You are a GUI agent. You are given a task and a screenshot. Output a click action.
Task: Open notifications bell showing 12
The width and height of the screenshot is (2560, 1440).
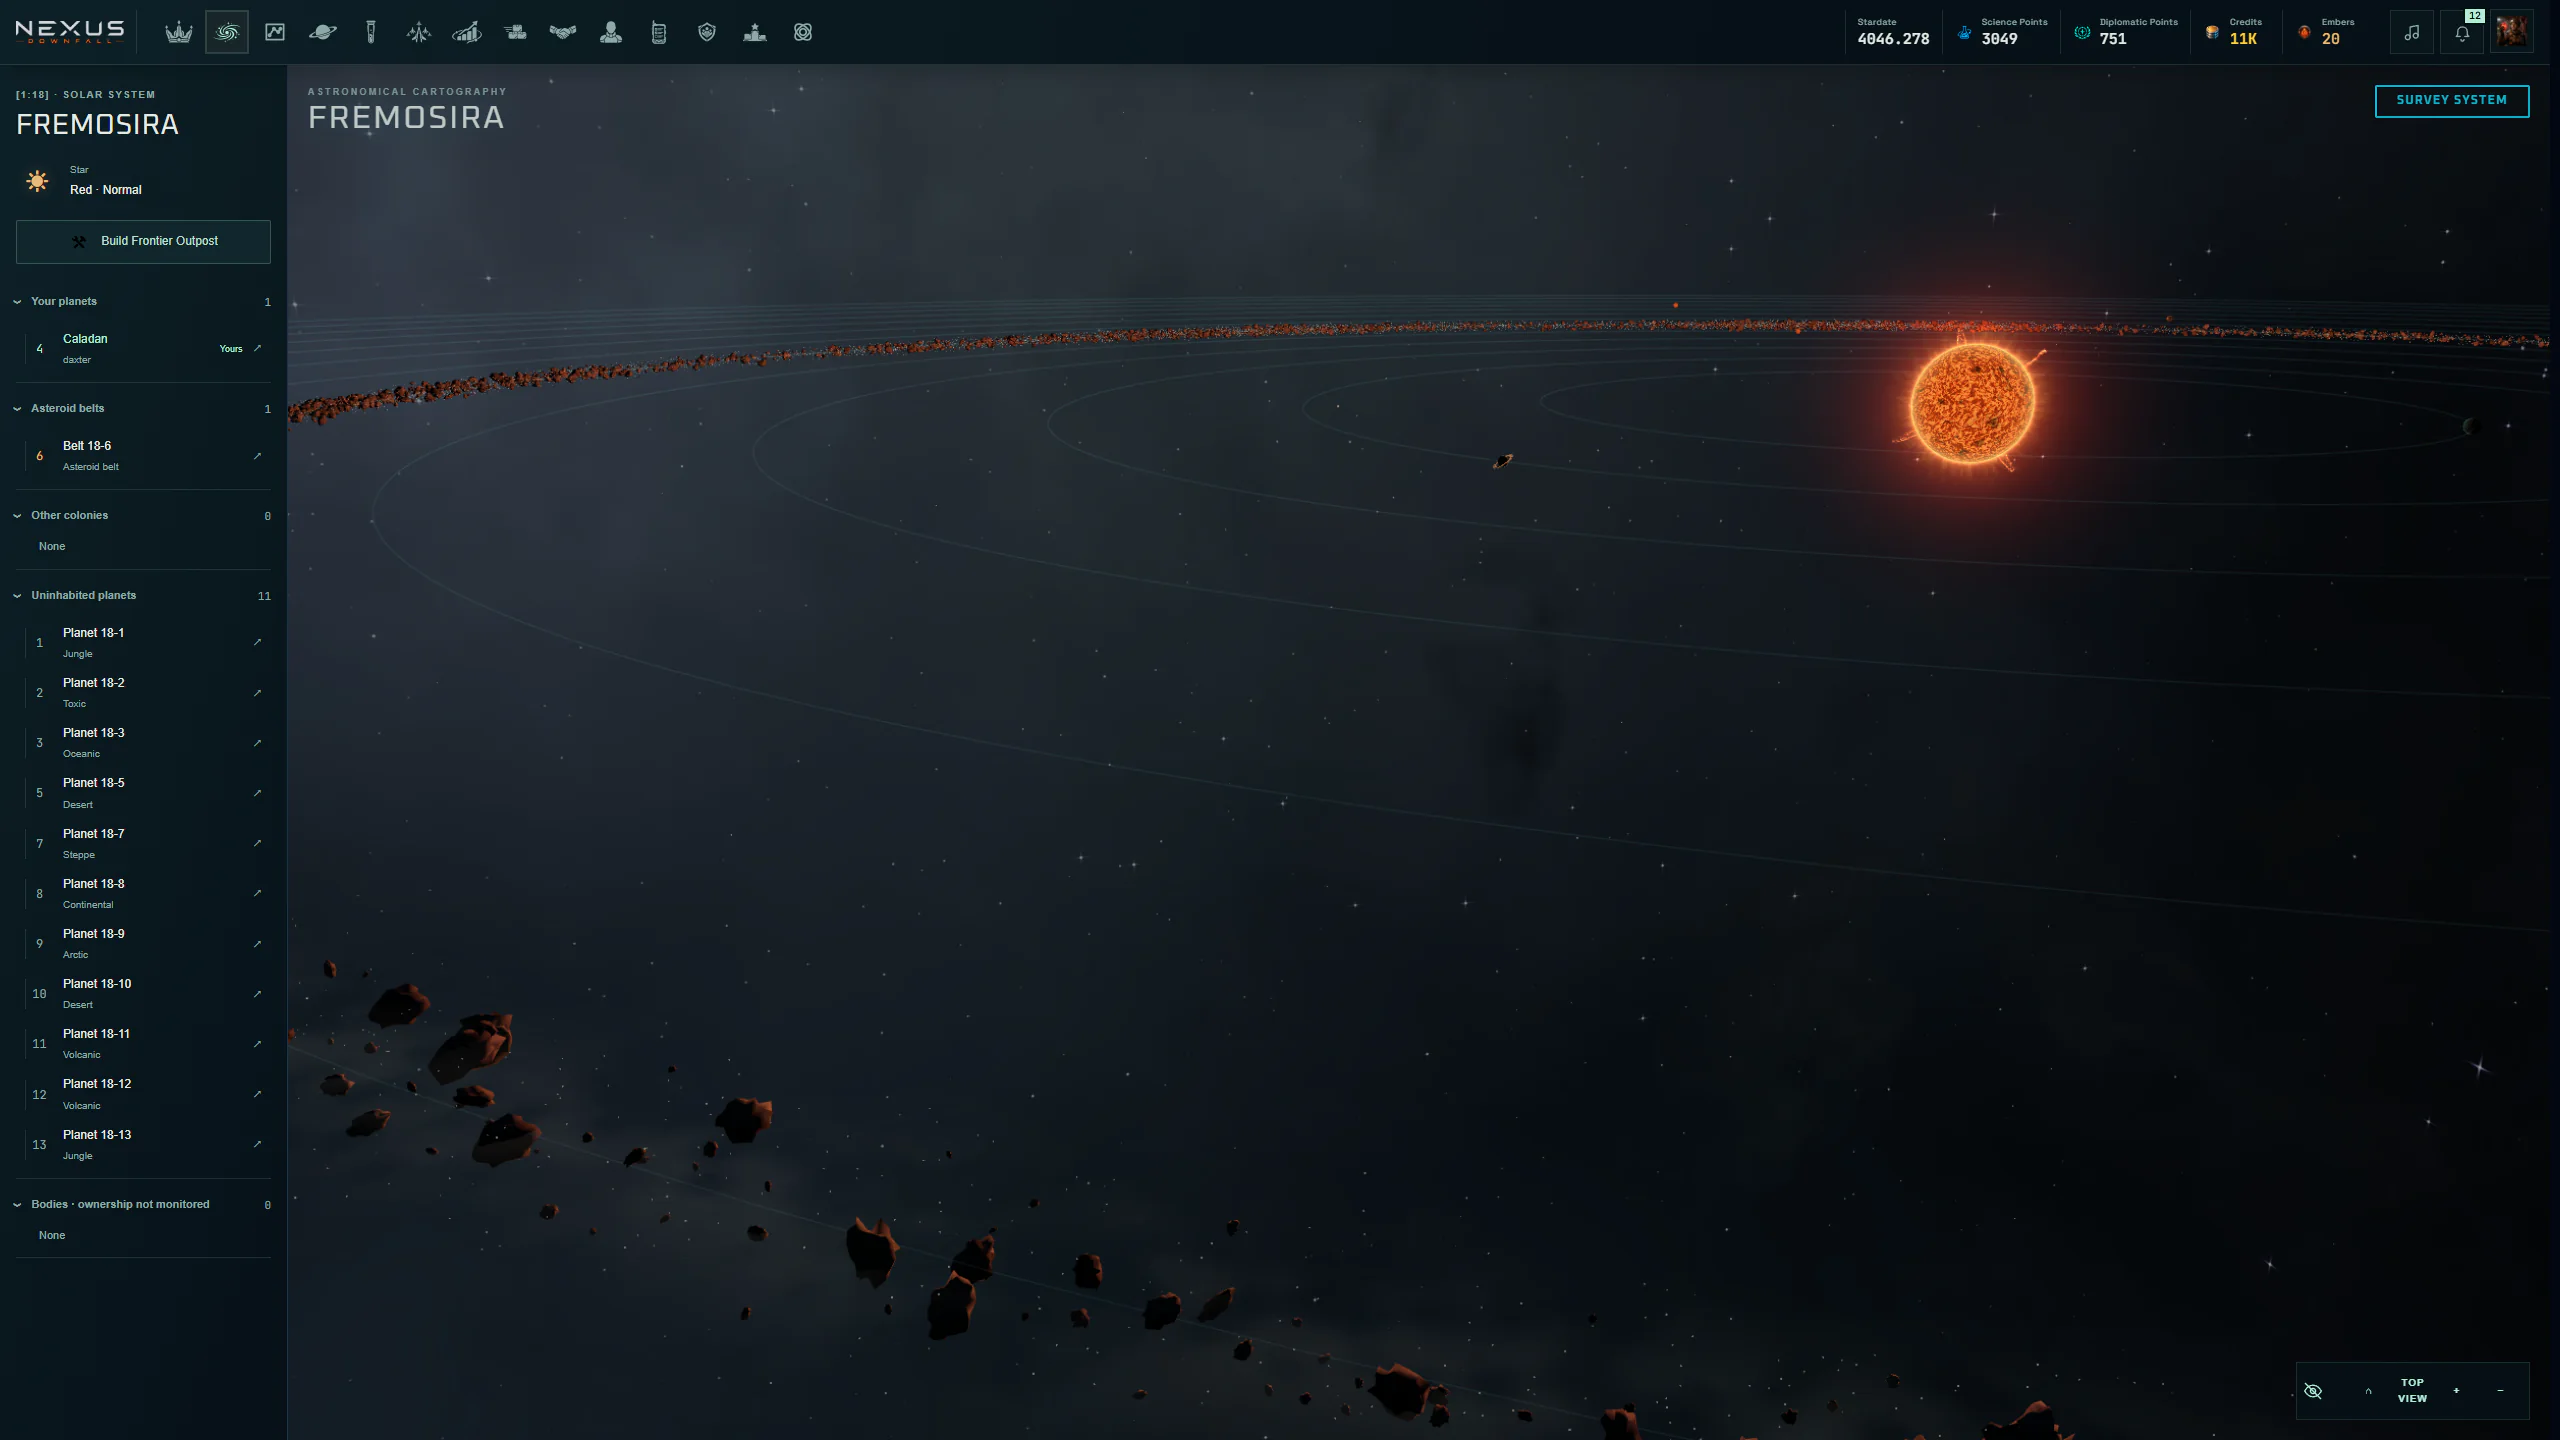pos(2462,33)
